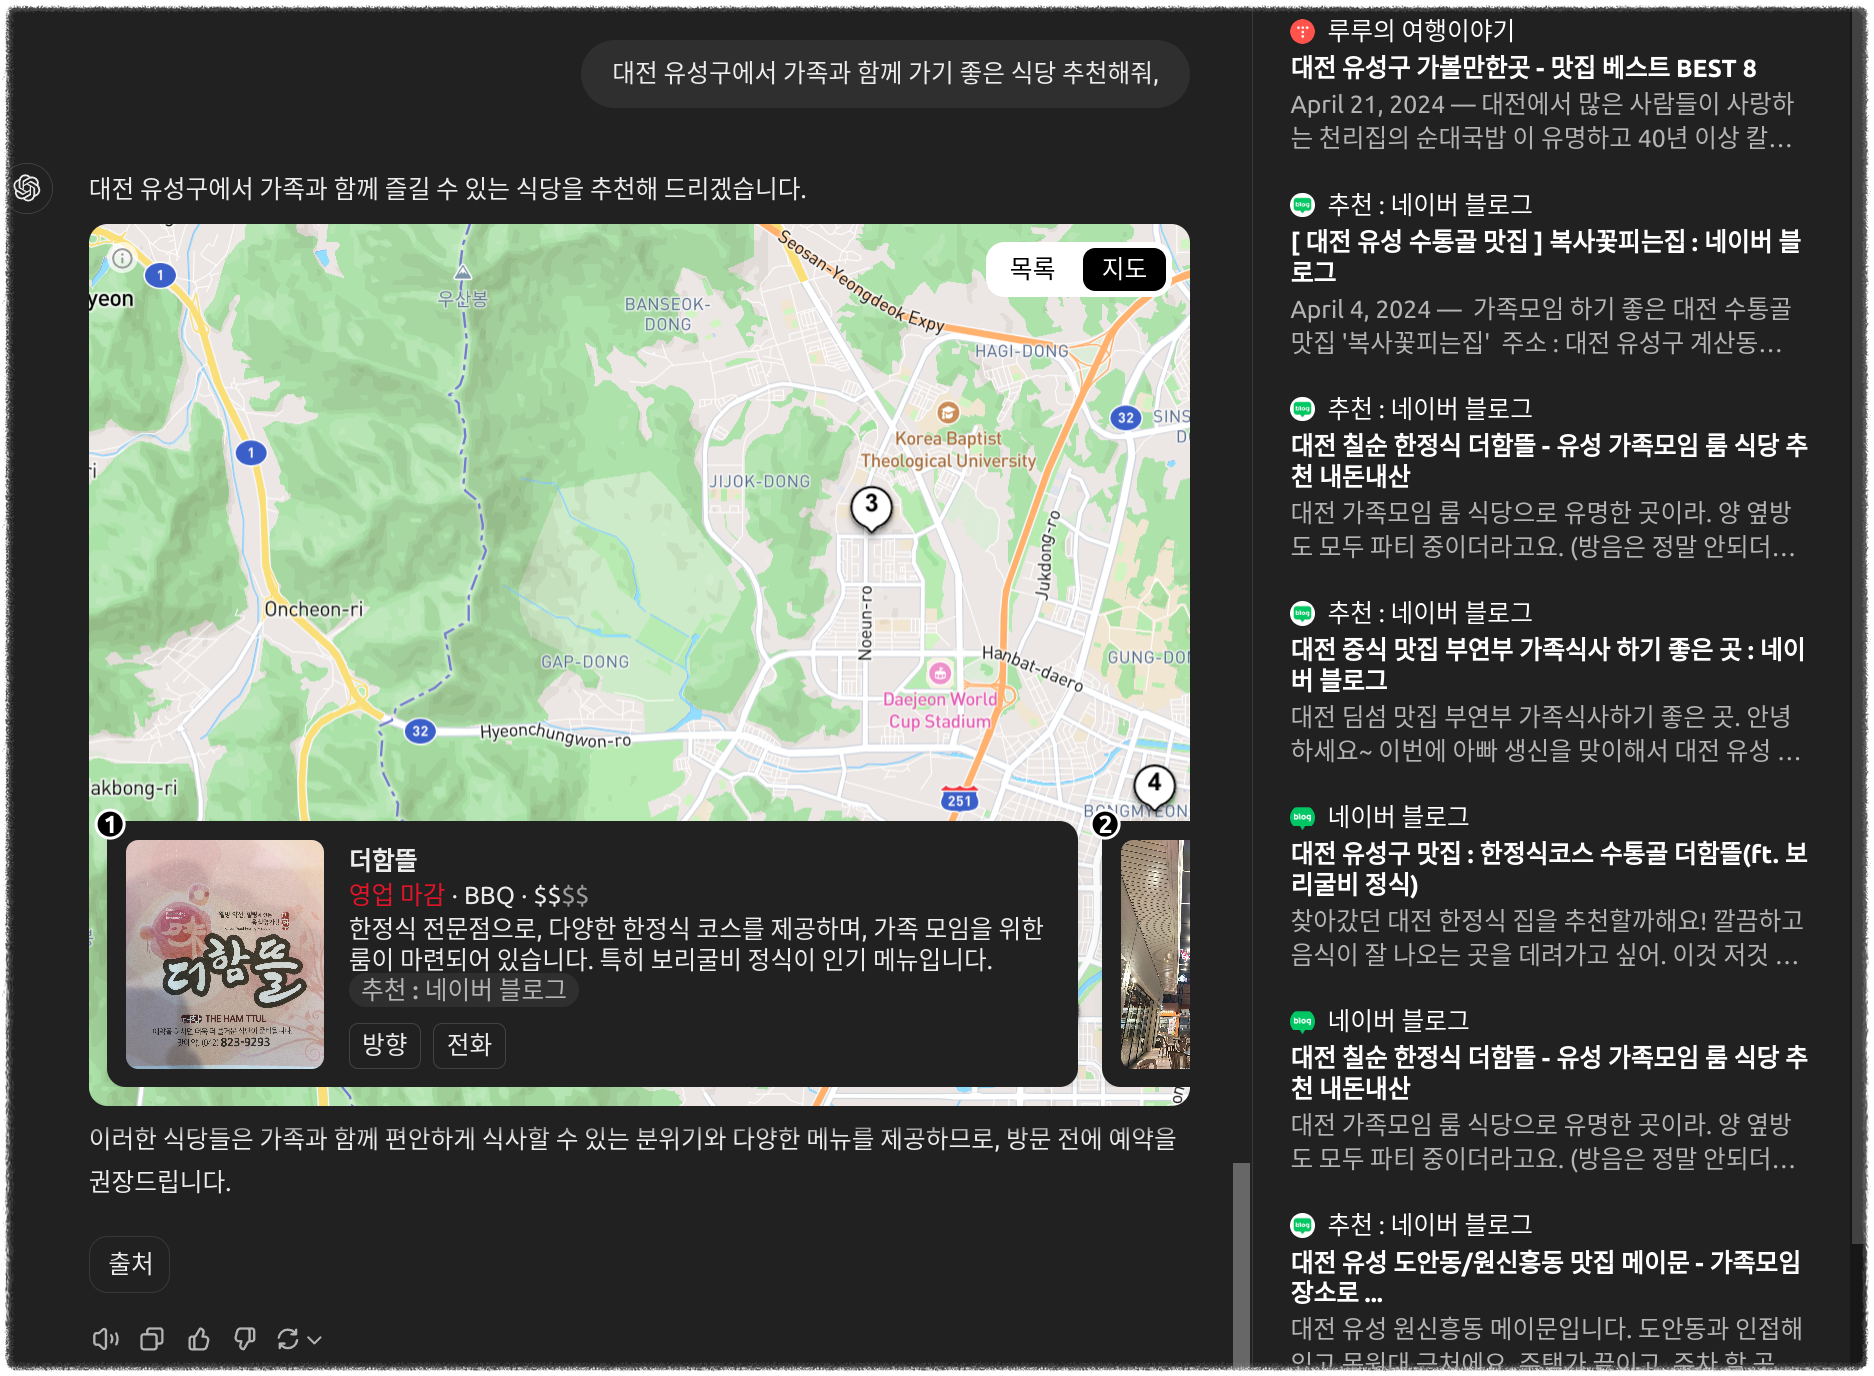Click the 방향 directions button
This screenshot has width=1874, height=1376.
pyautogui.click(x=385, y=1045)
